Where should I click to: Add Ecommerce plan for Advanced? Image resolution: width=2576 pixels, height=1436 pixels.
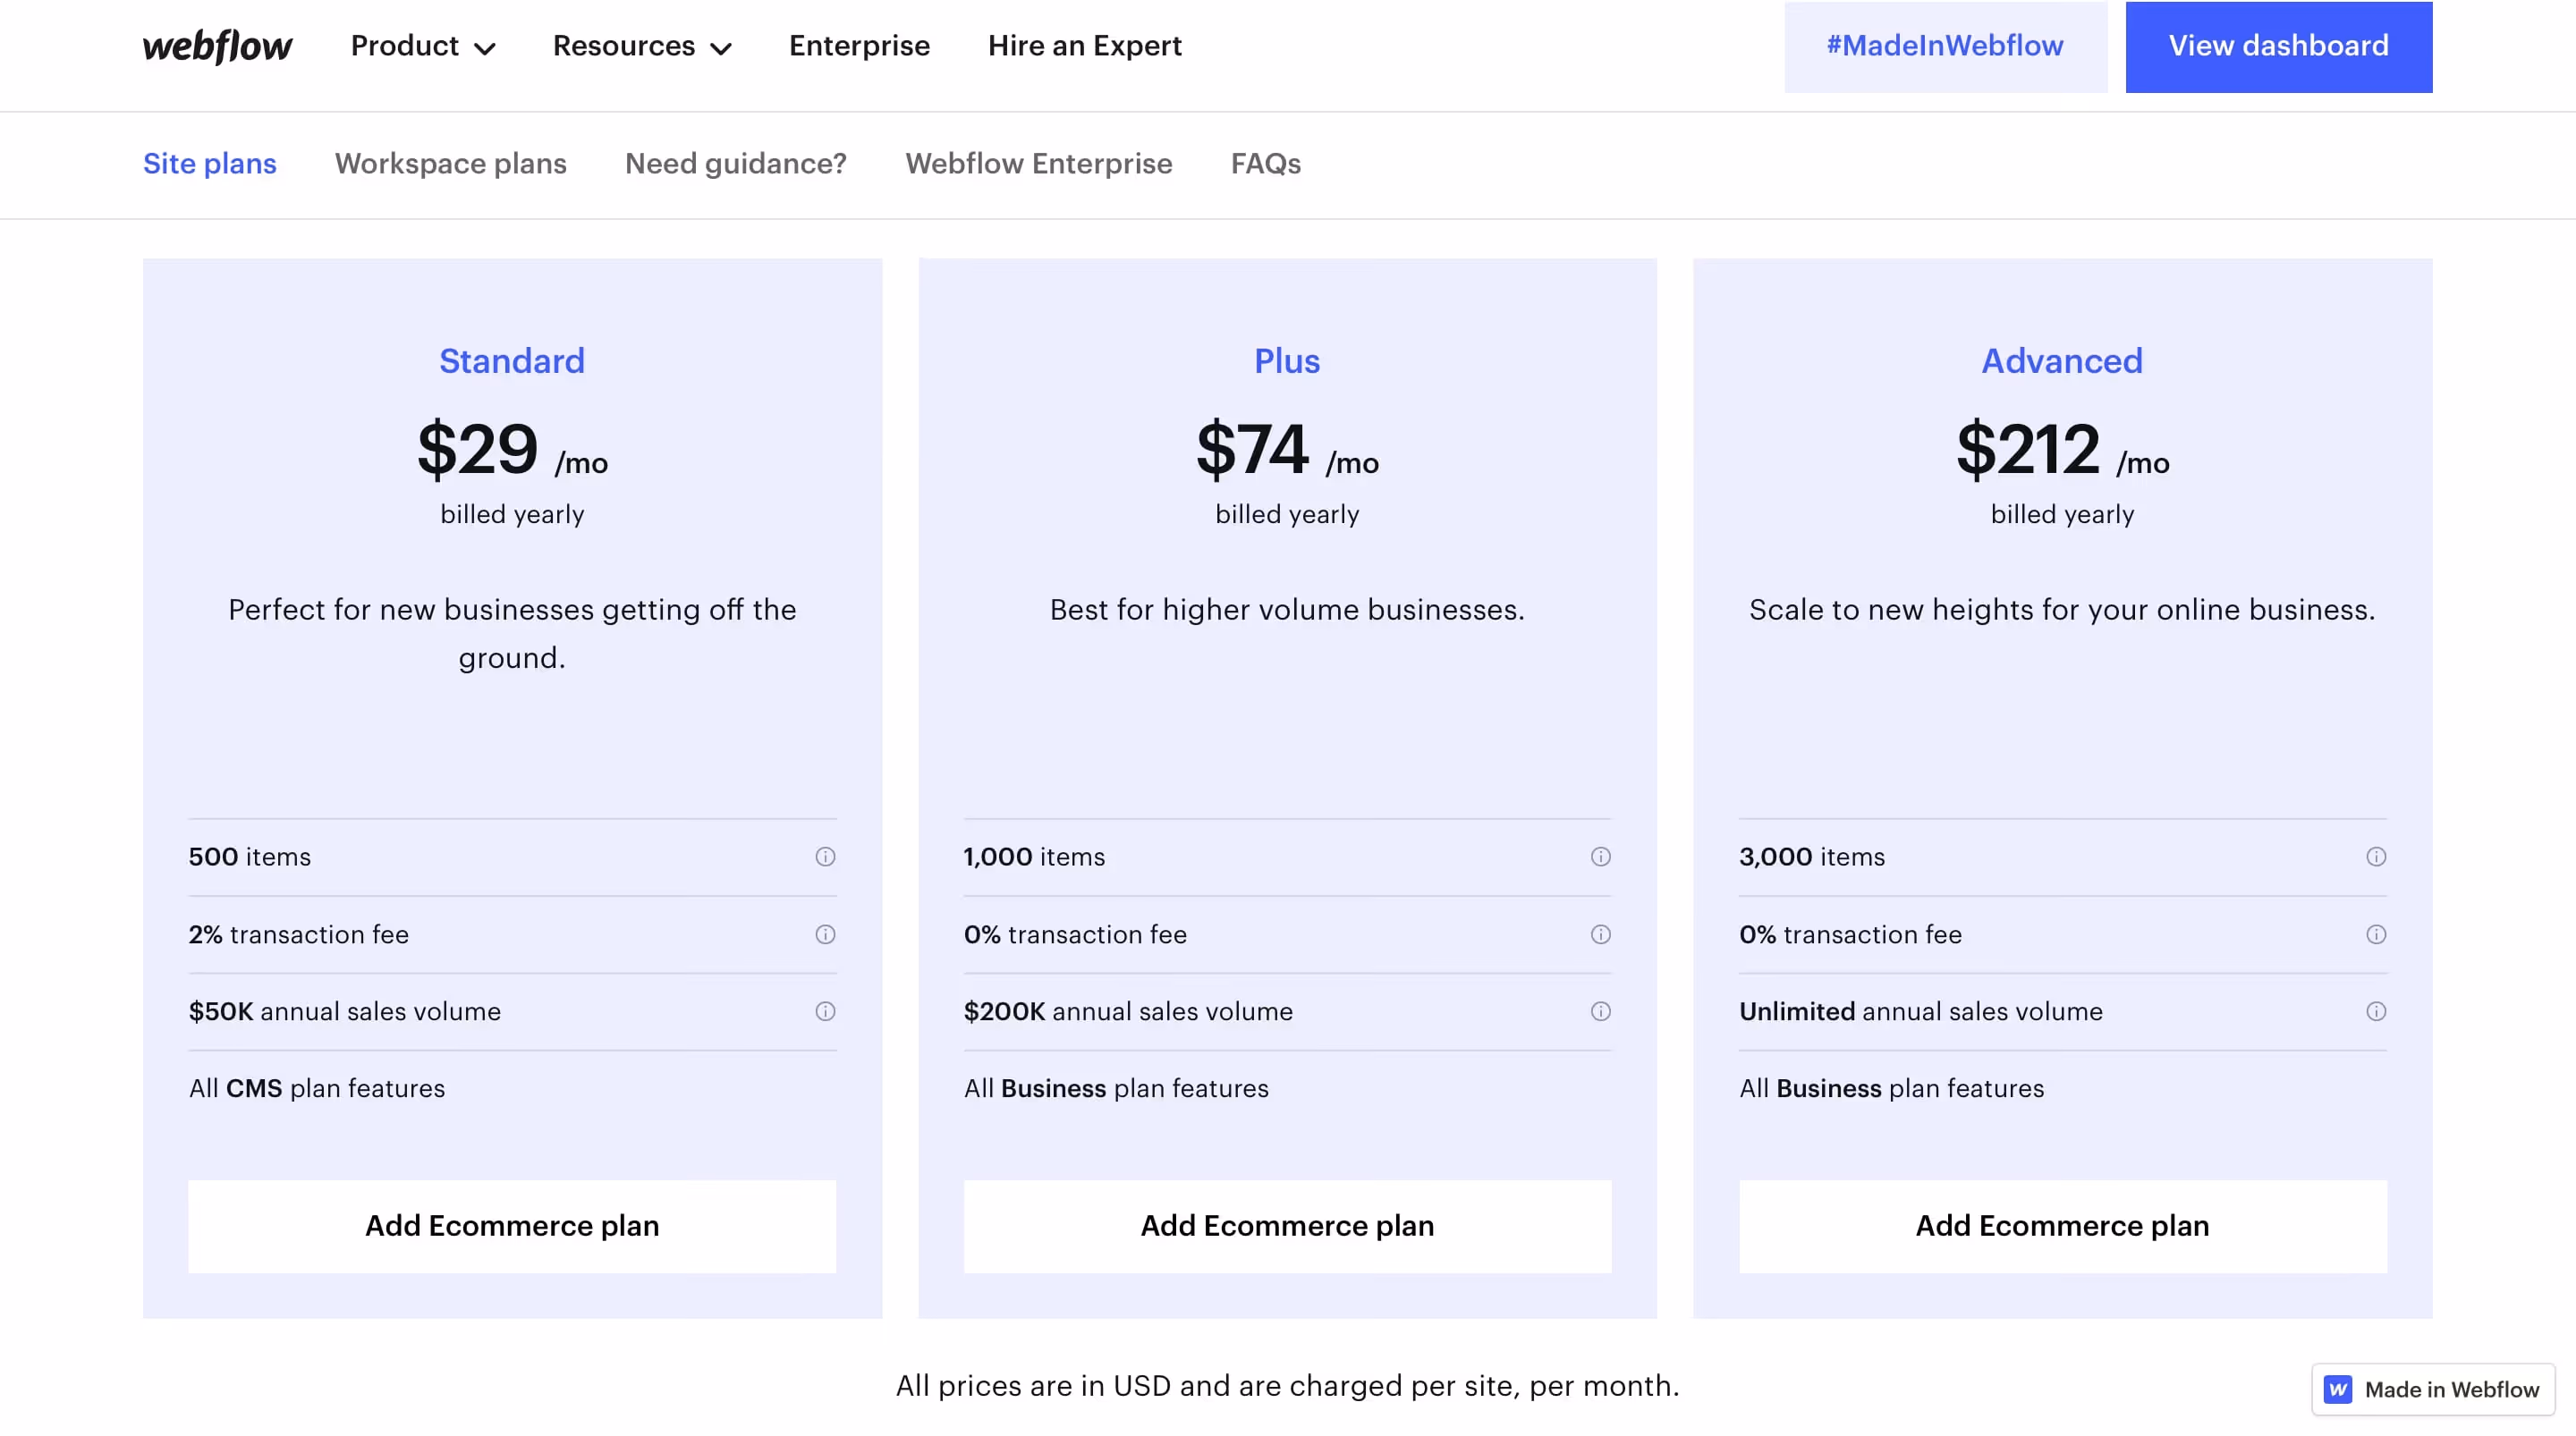(x=2062, y=1226)
